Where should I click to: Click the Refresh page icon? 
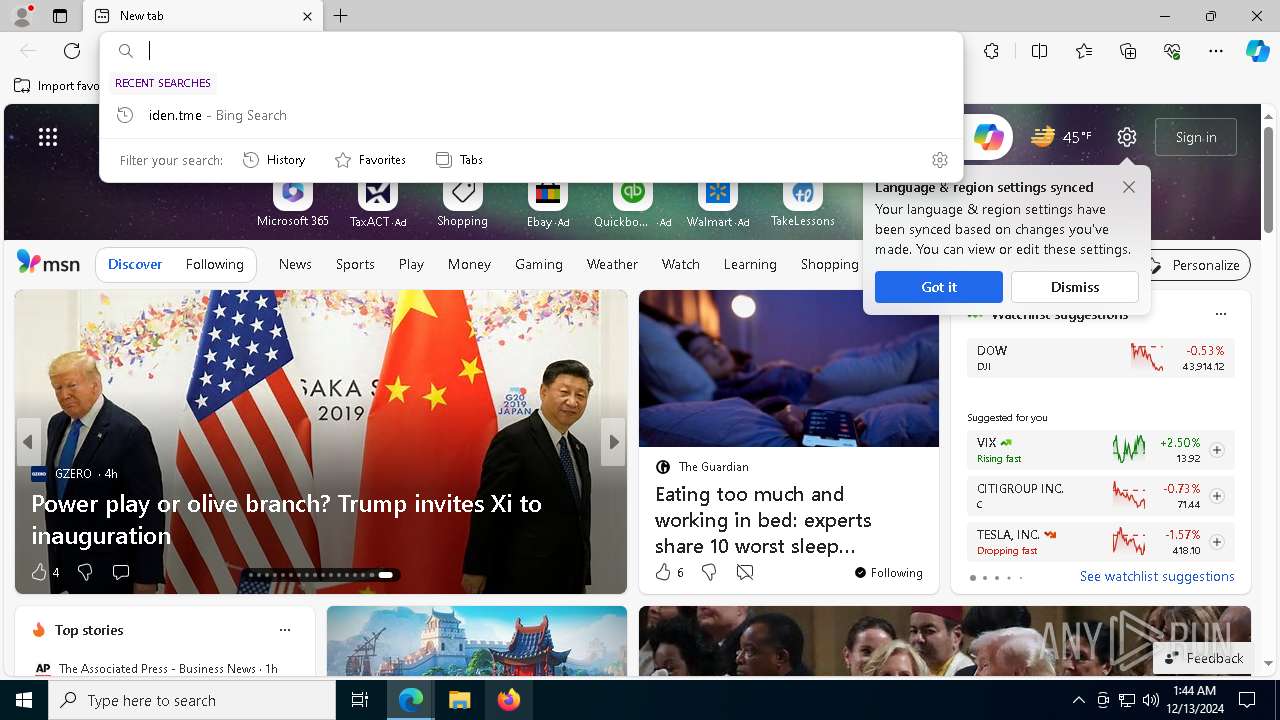coord(72,51)
